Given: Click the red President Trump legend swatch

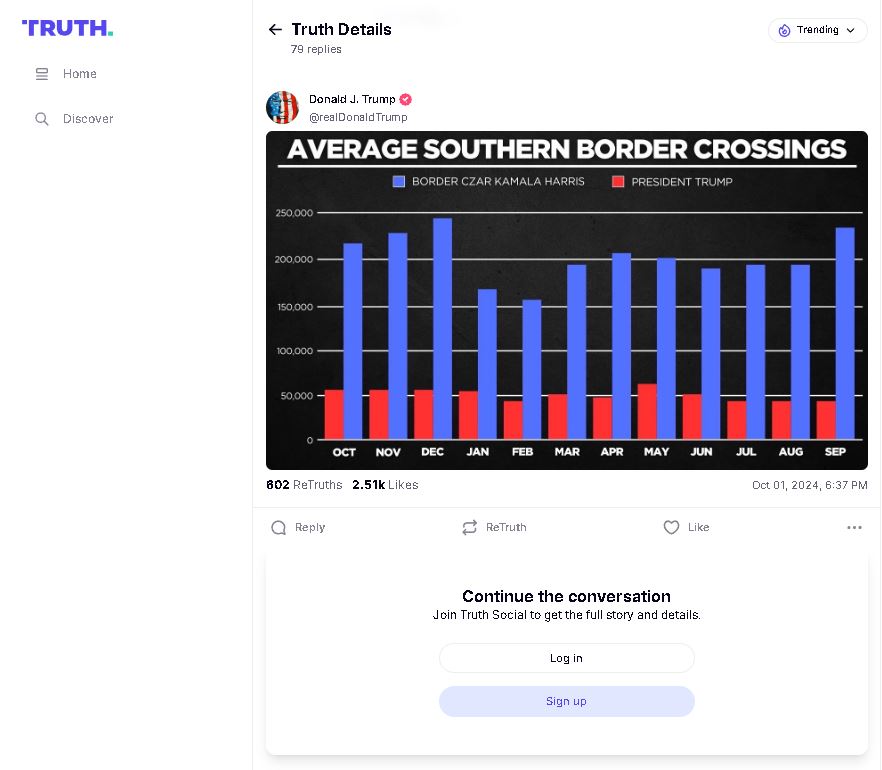Looking at the screenshot, I should point(618,181).
